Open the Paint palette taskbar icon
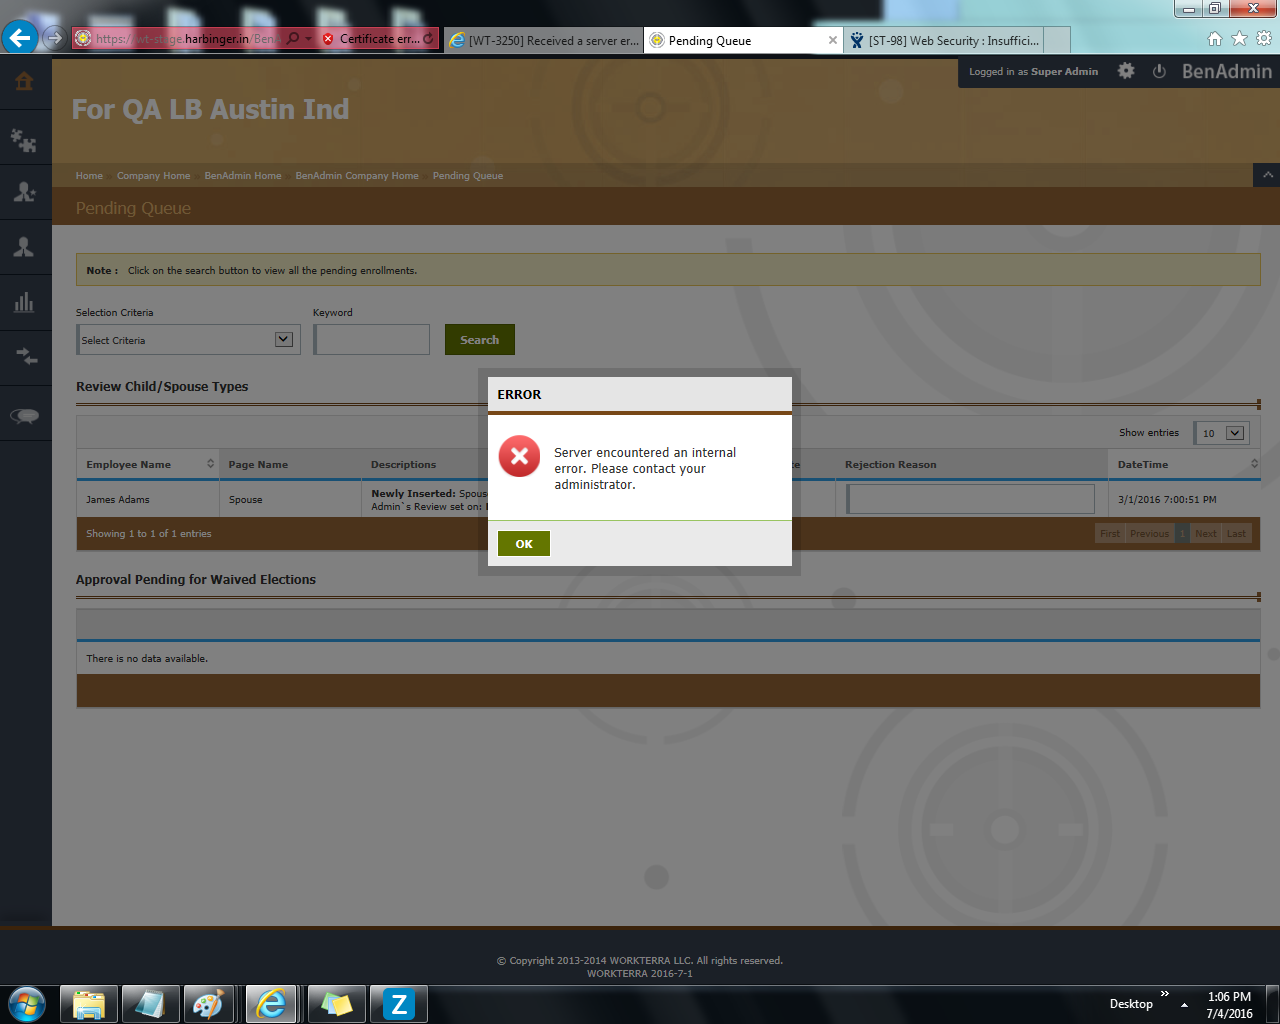 click(x=208, y=1004)
